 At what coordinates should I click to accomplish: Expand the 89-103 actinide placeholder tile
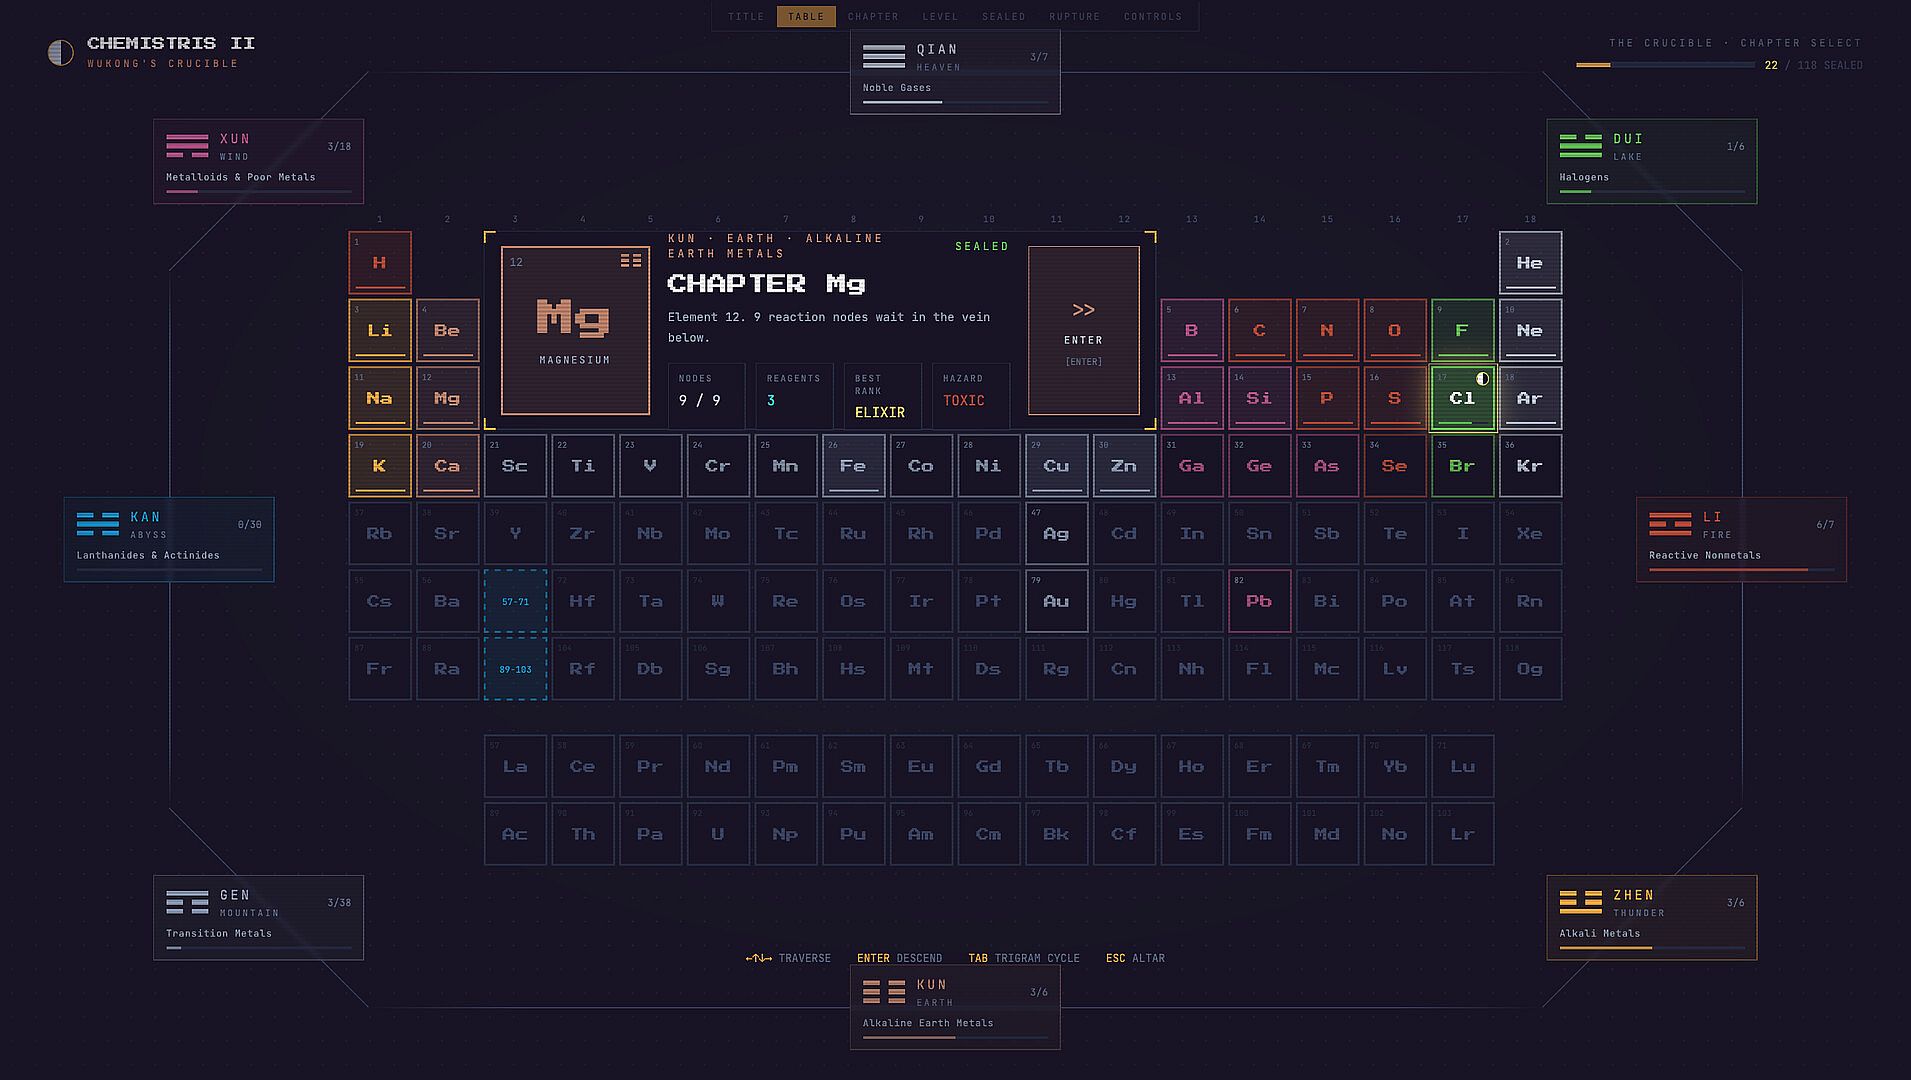pos(515,669)
